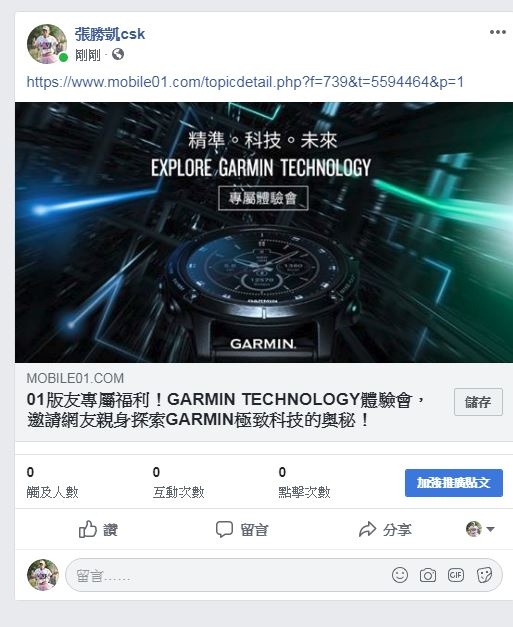Open the 01版友專屬福利 article headline
513x627 pixels.
[226, 410]
